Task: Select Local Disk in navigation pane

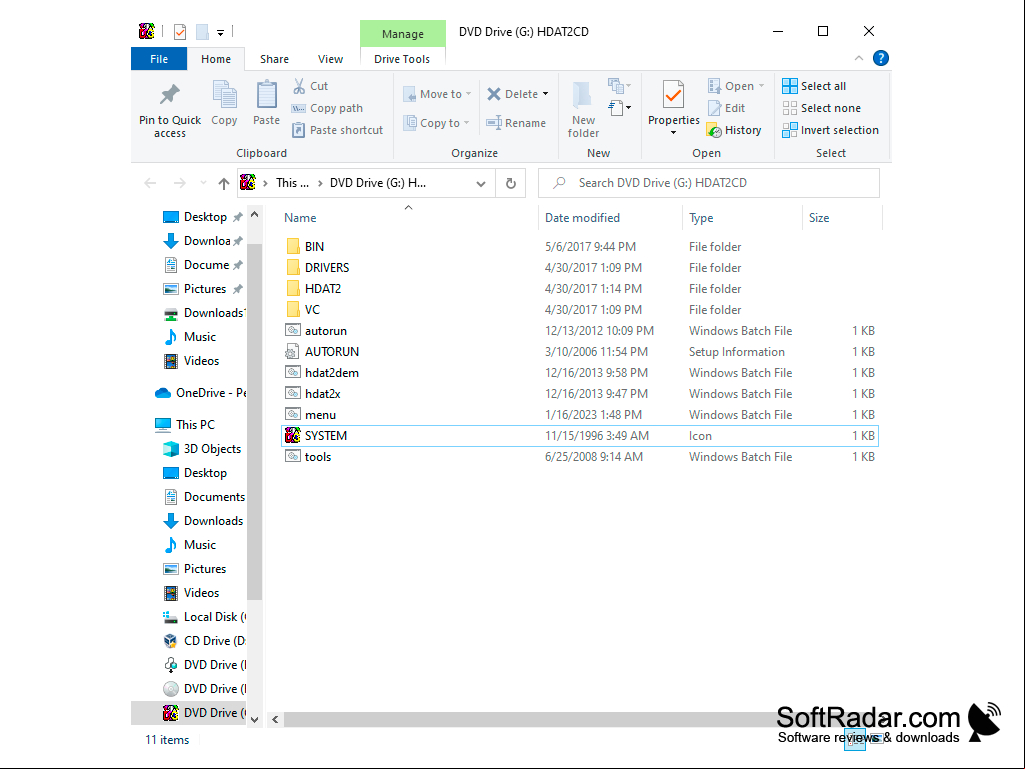Action: [203, 617]
